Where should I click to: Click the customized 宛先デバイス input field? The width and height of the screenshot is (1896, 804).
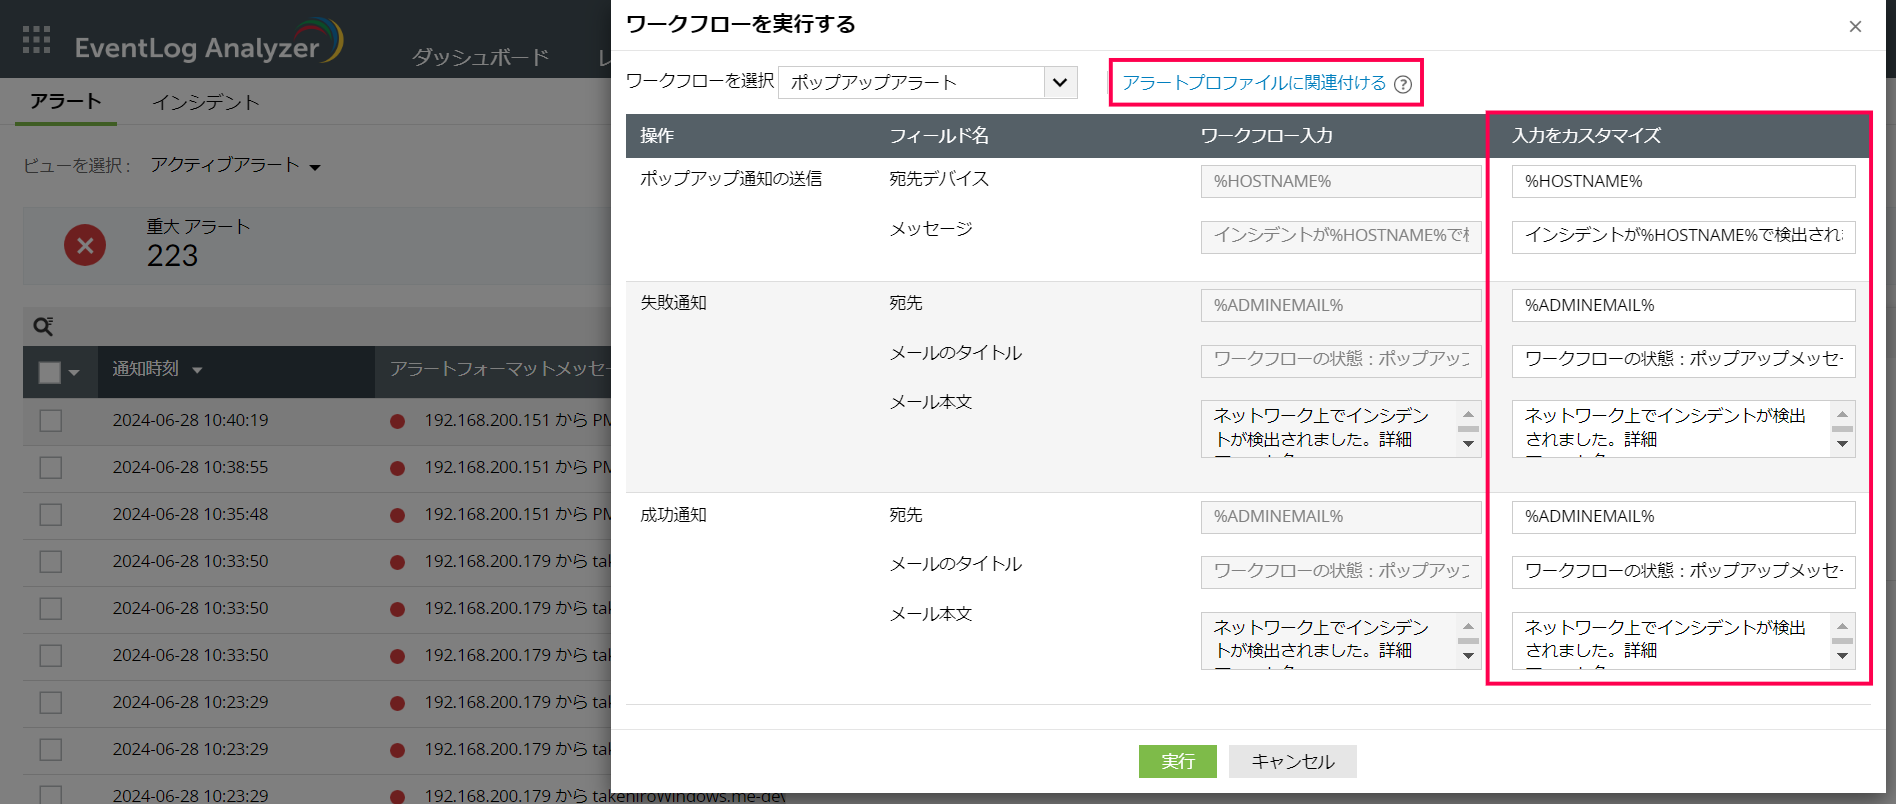[1683, 182]
